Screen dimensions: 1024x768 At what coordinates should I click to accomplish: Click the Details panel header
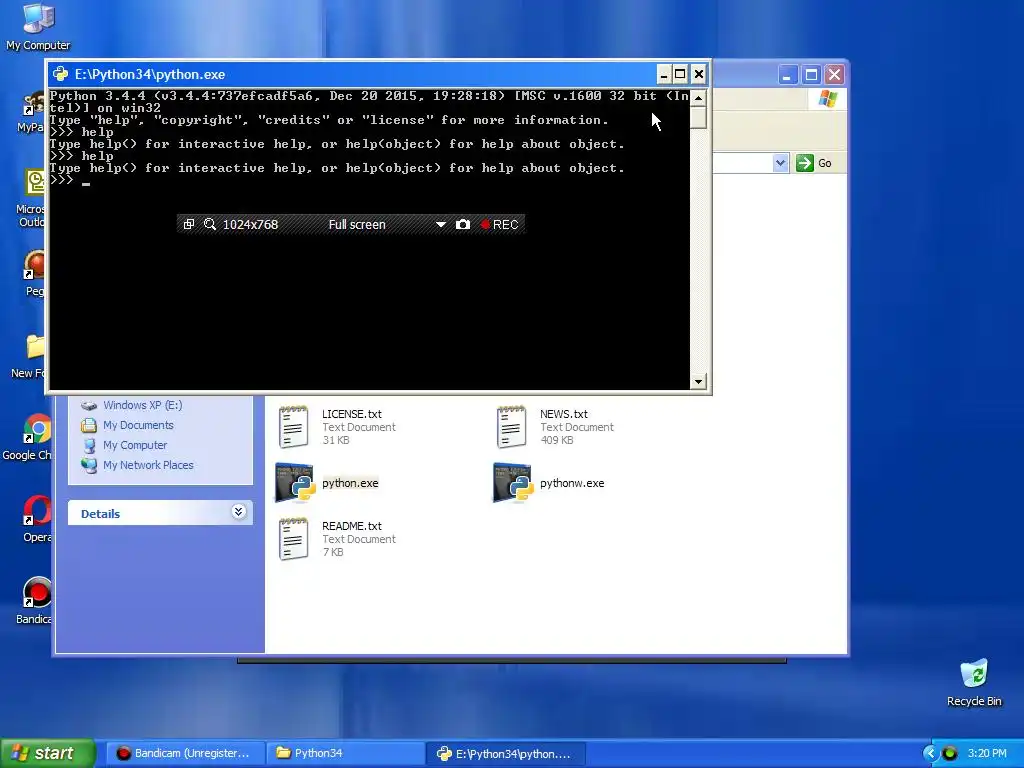pos(161,513)
